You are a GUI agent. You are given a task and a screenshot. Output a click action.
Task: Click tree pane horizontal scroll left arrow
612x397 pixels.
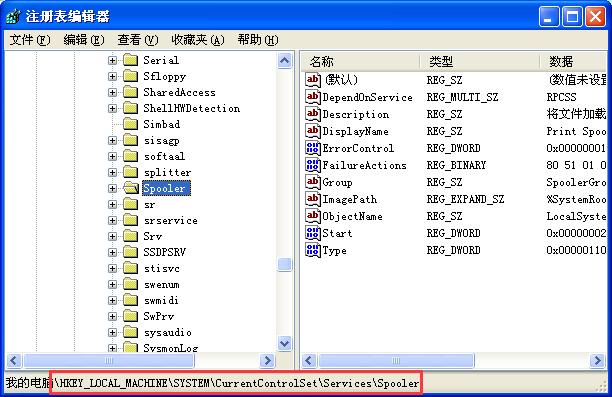[14, 360]
